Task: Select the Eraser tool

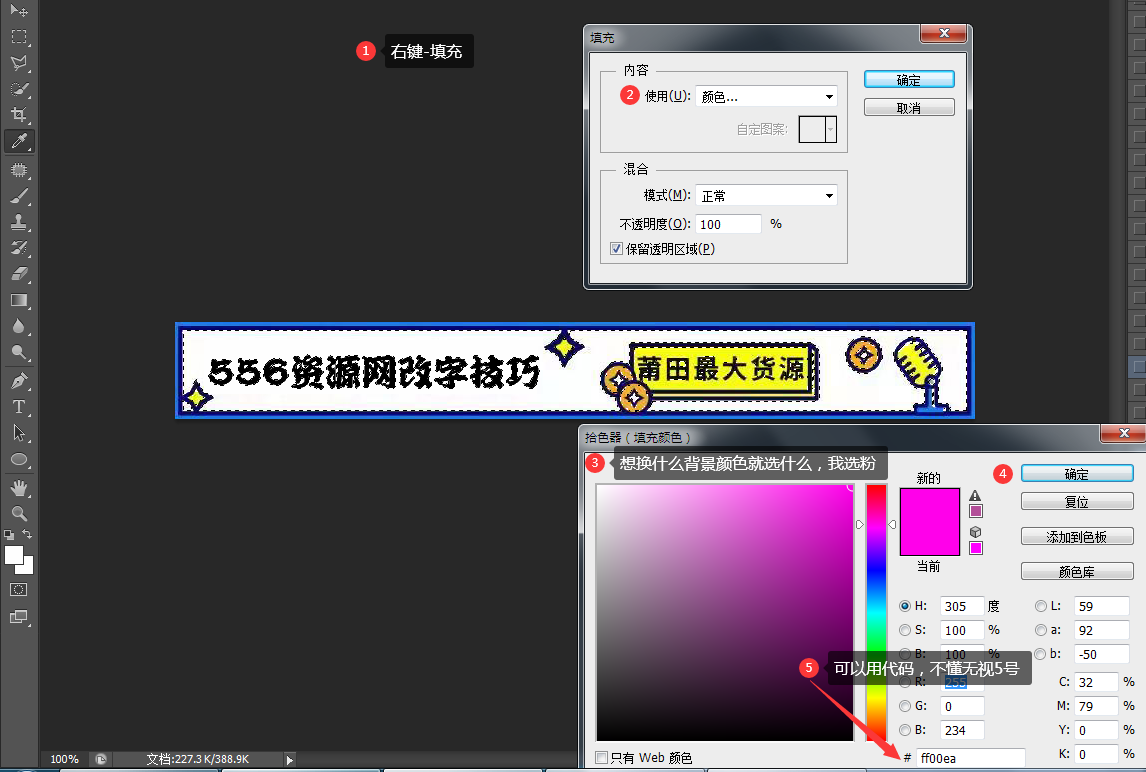Action: 19,273
